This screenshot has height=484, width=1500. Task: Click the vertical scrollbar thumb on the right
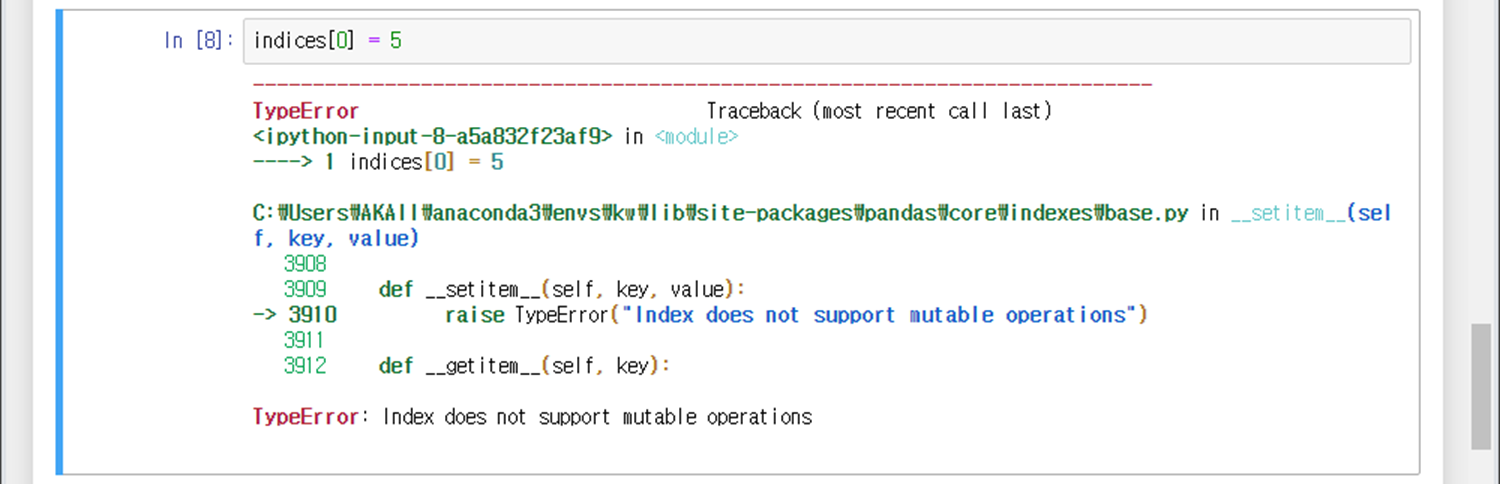click(1481, 386)
